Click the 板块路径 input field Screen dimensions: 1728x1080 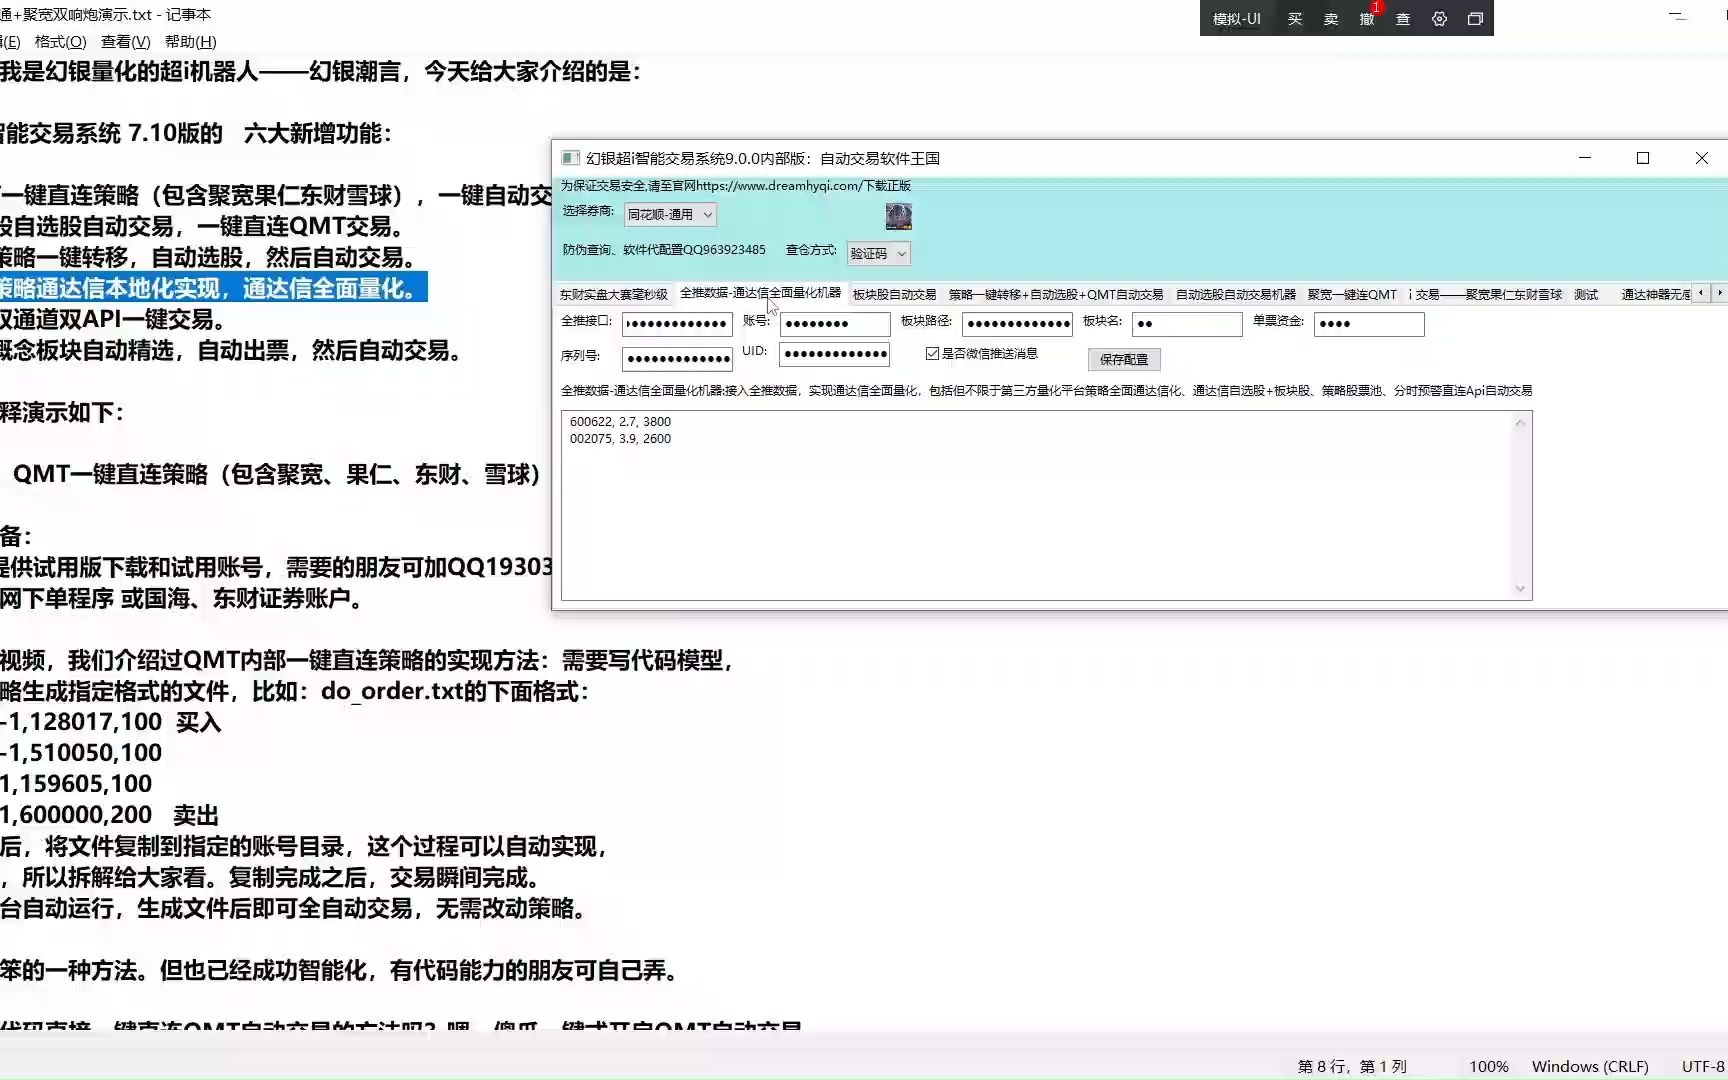[1017, 324]
